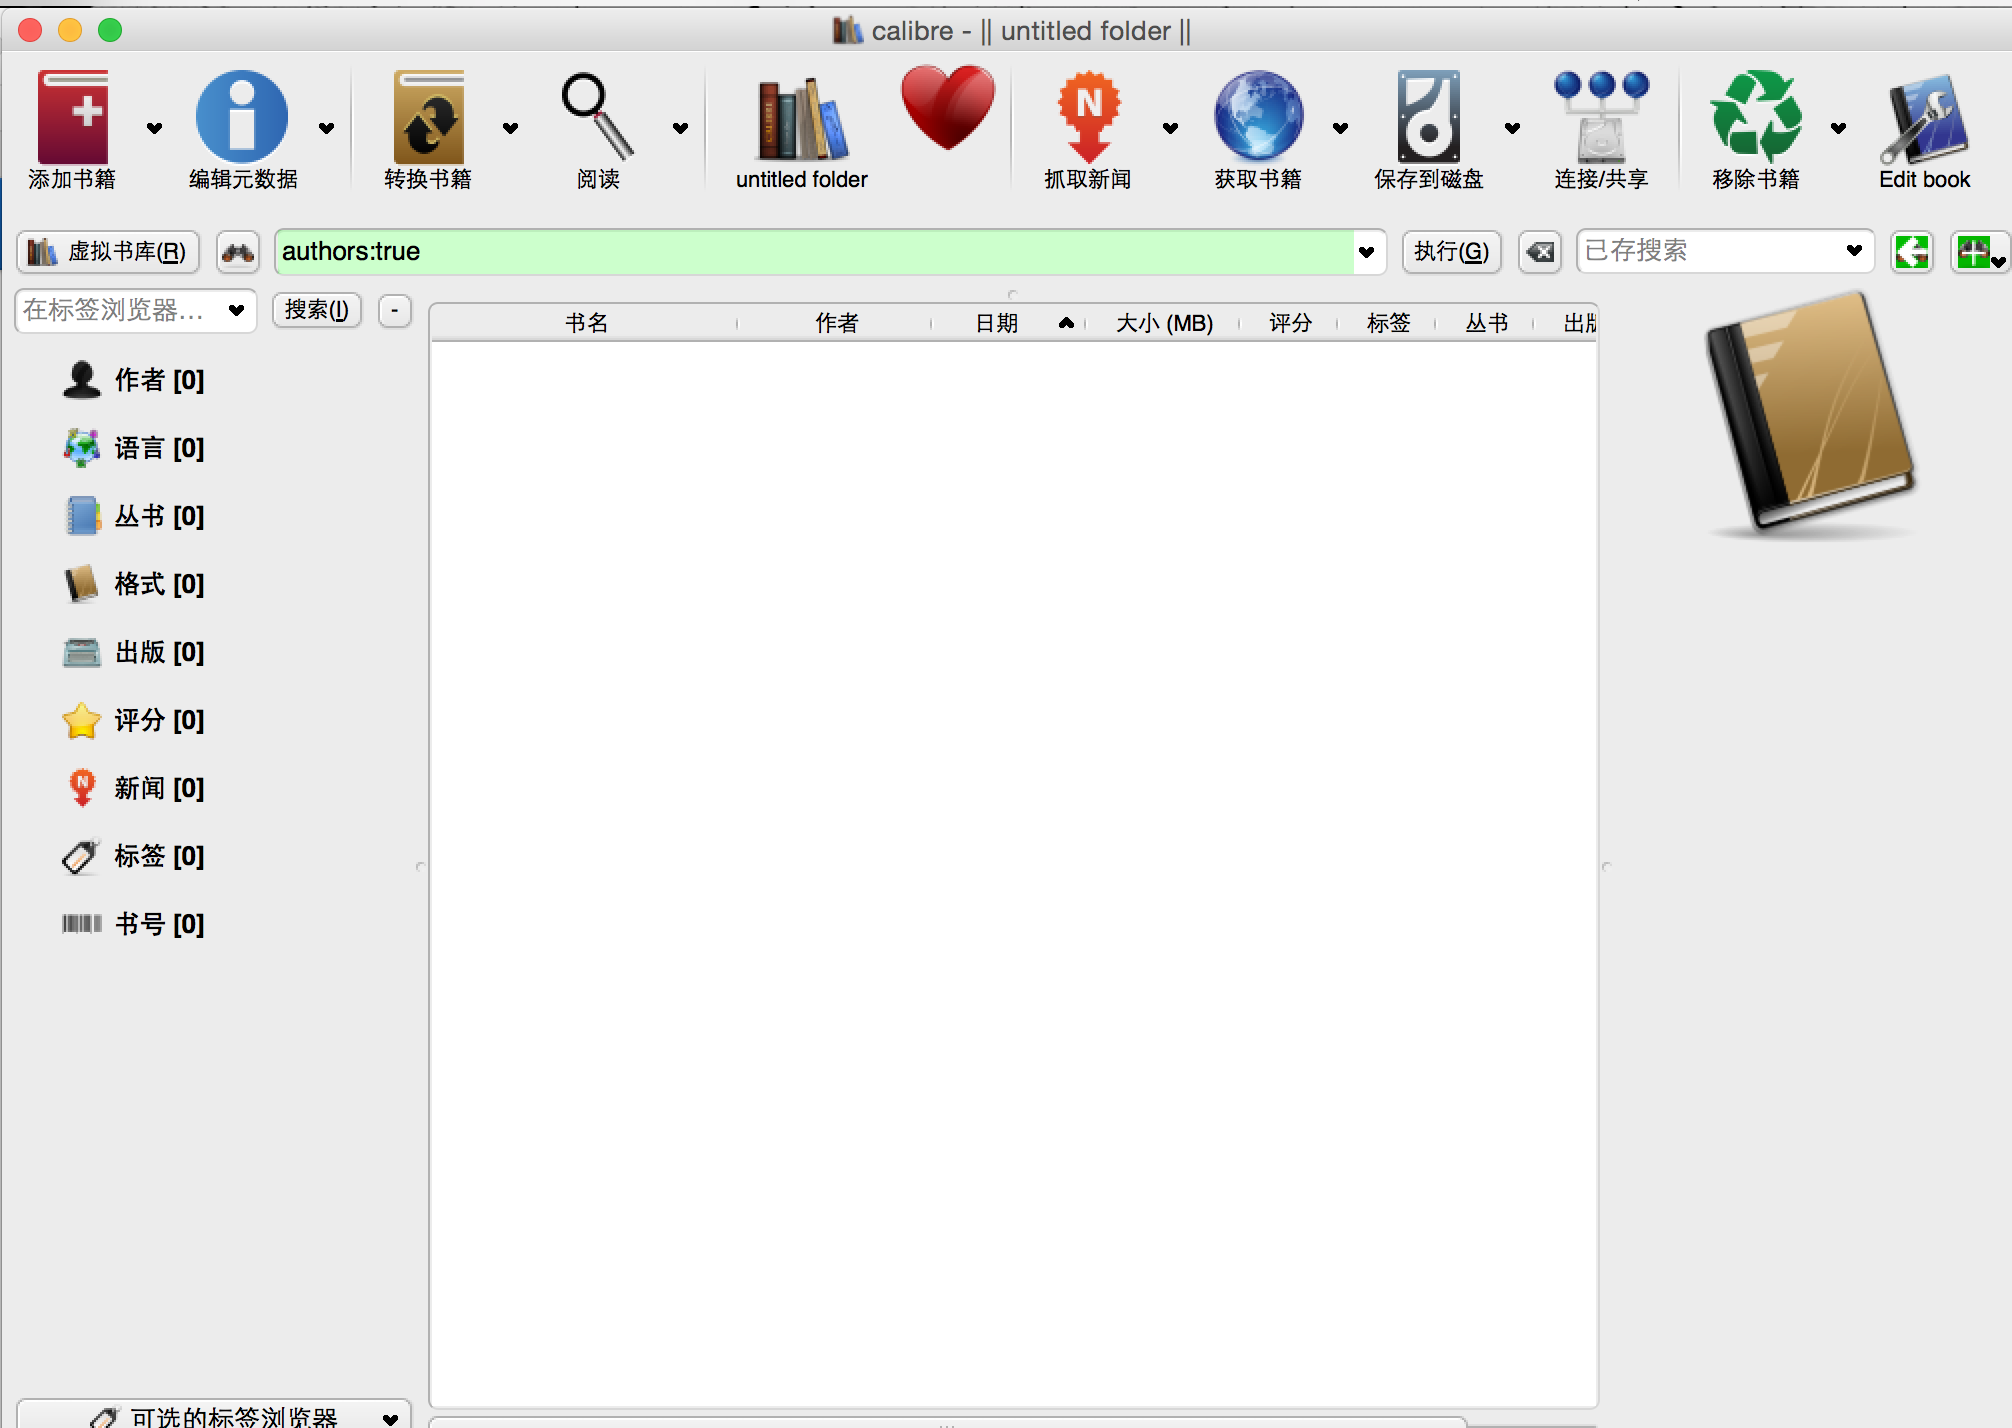Click the Virtual library (虚拟书库) button
This screenshot has width=2012, height=1428.
[108, 252]
